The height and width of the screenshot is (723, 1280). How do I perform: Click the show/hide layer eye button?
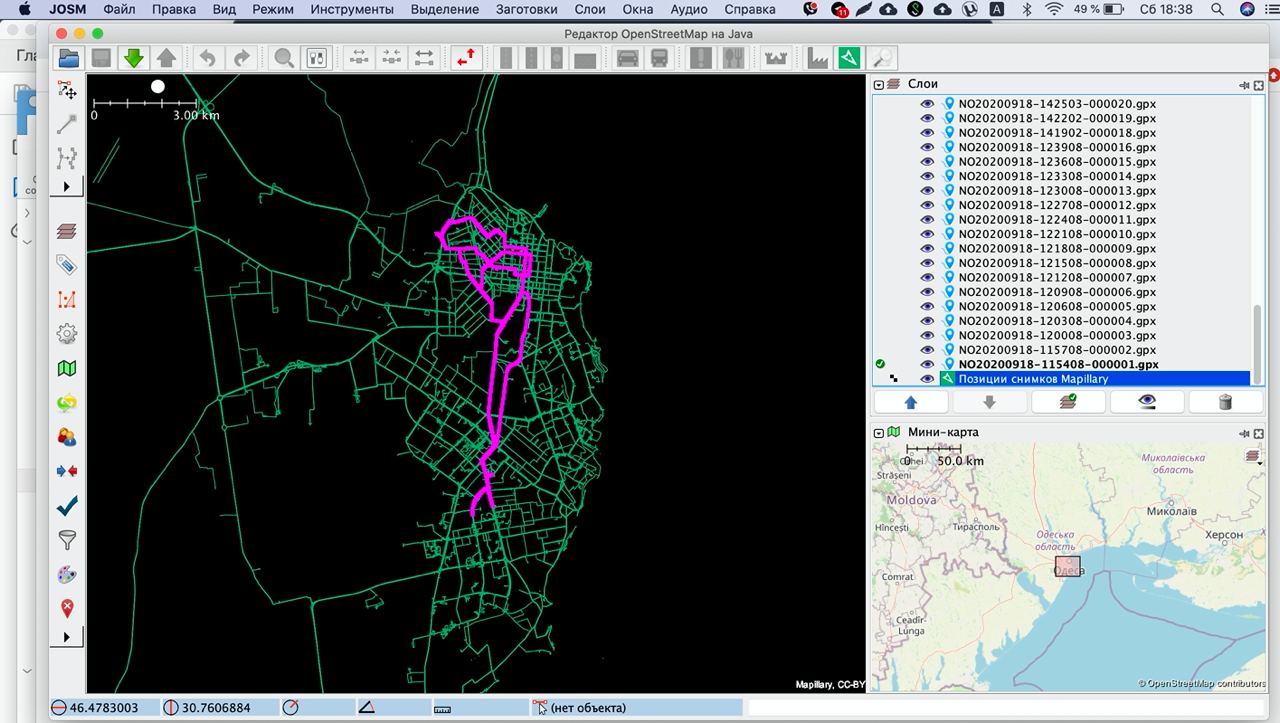tap(1147, 402)
